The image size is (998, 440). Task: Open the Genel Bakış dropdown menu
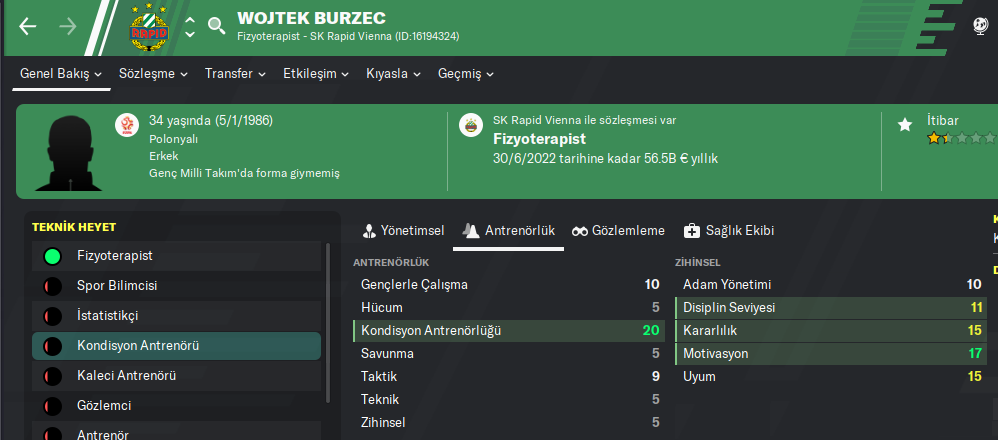tap(61, 74)
